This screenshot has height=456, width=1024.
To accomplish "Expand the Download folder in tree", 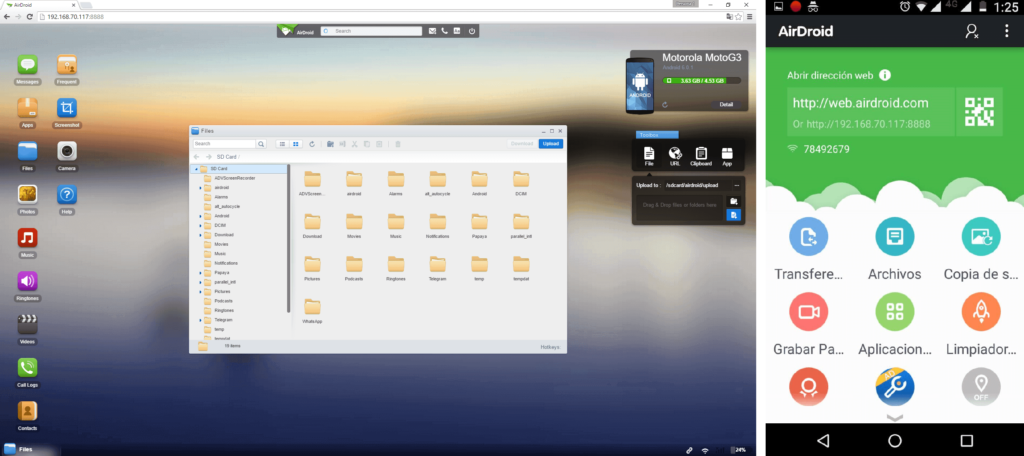I will click(200, 235).
